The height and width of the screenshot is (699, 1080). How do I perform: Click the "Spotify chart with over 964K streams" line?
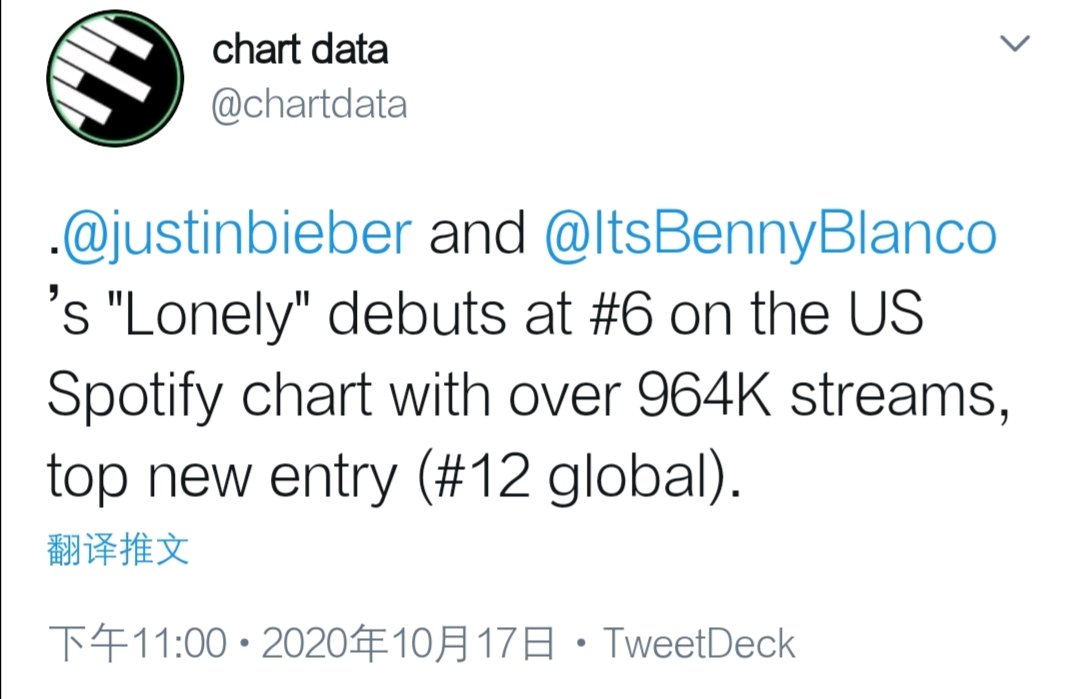coord(528,397)
